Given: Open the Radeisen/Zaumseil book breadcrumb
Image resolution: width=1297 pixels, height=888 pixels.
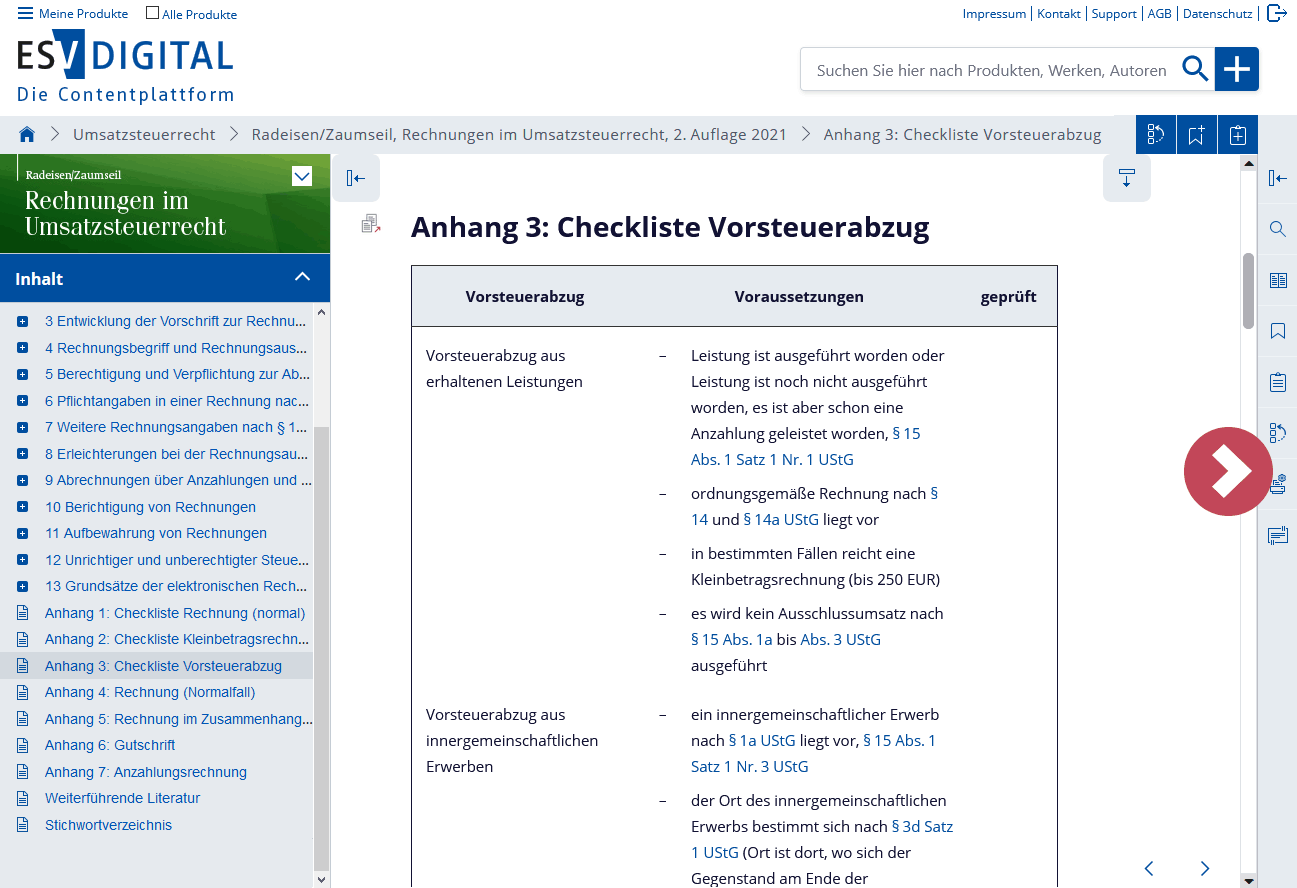Looking at the screenshot, I should [x=519, y=134].
